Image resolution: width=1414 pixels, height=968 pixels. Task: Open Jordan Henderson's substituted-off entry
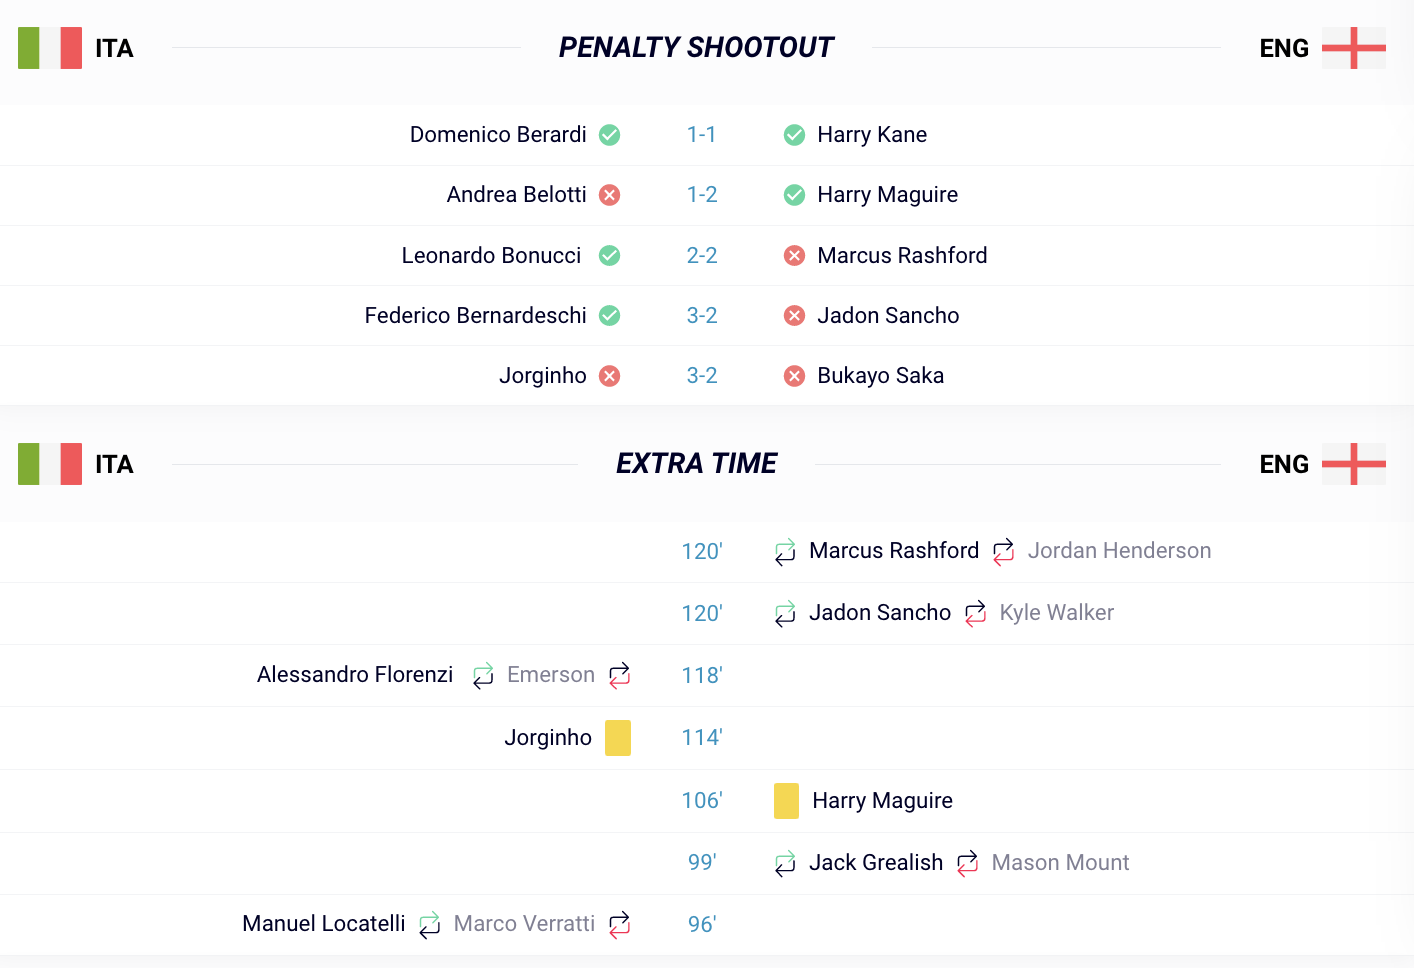(x=1119, y=551)
